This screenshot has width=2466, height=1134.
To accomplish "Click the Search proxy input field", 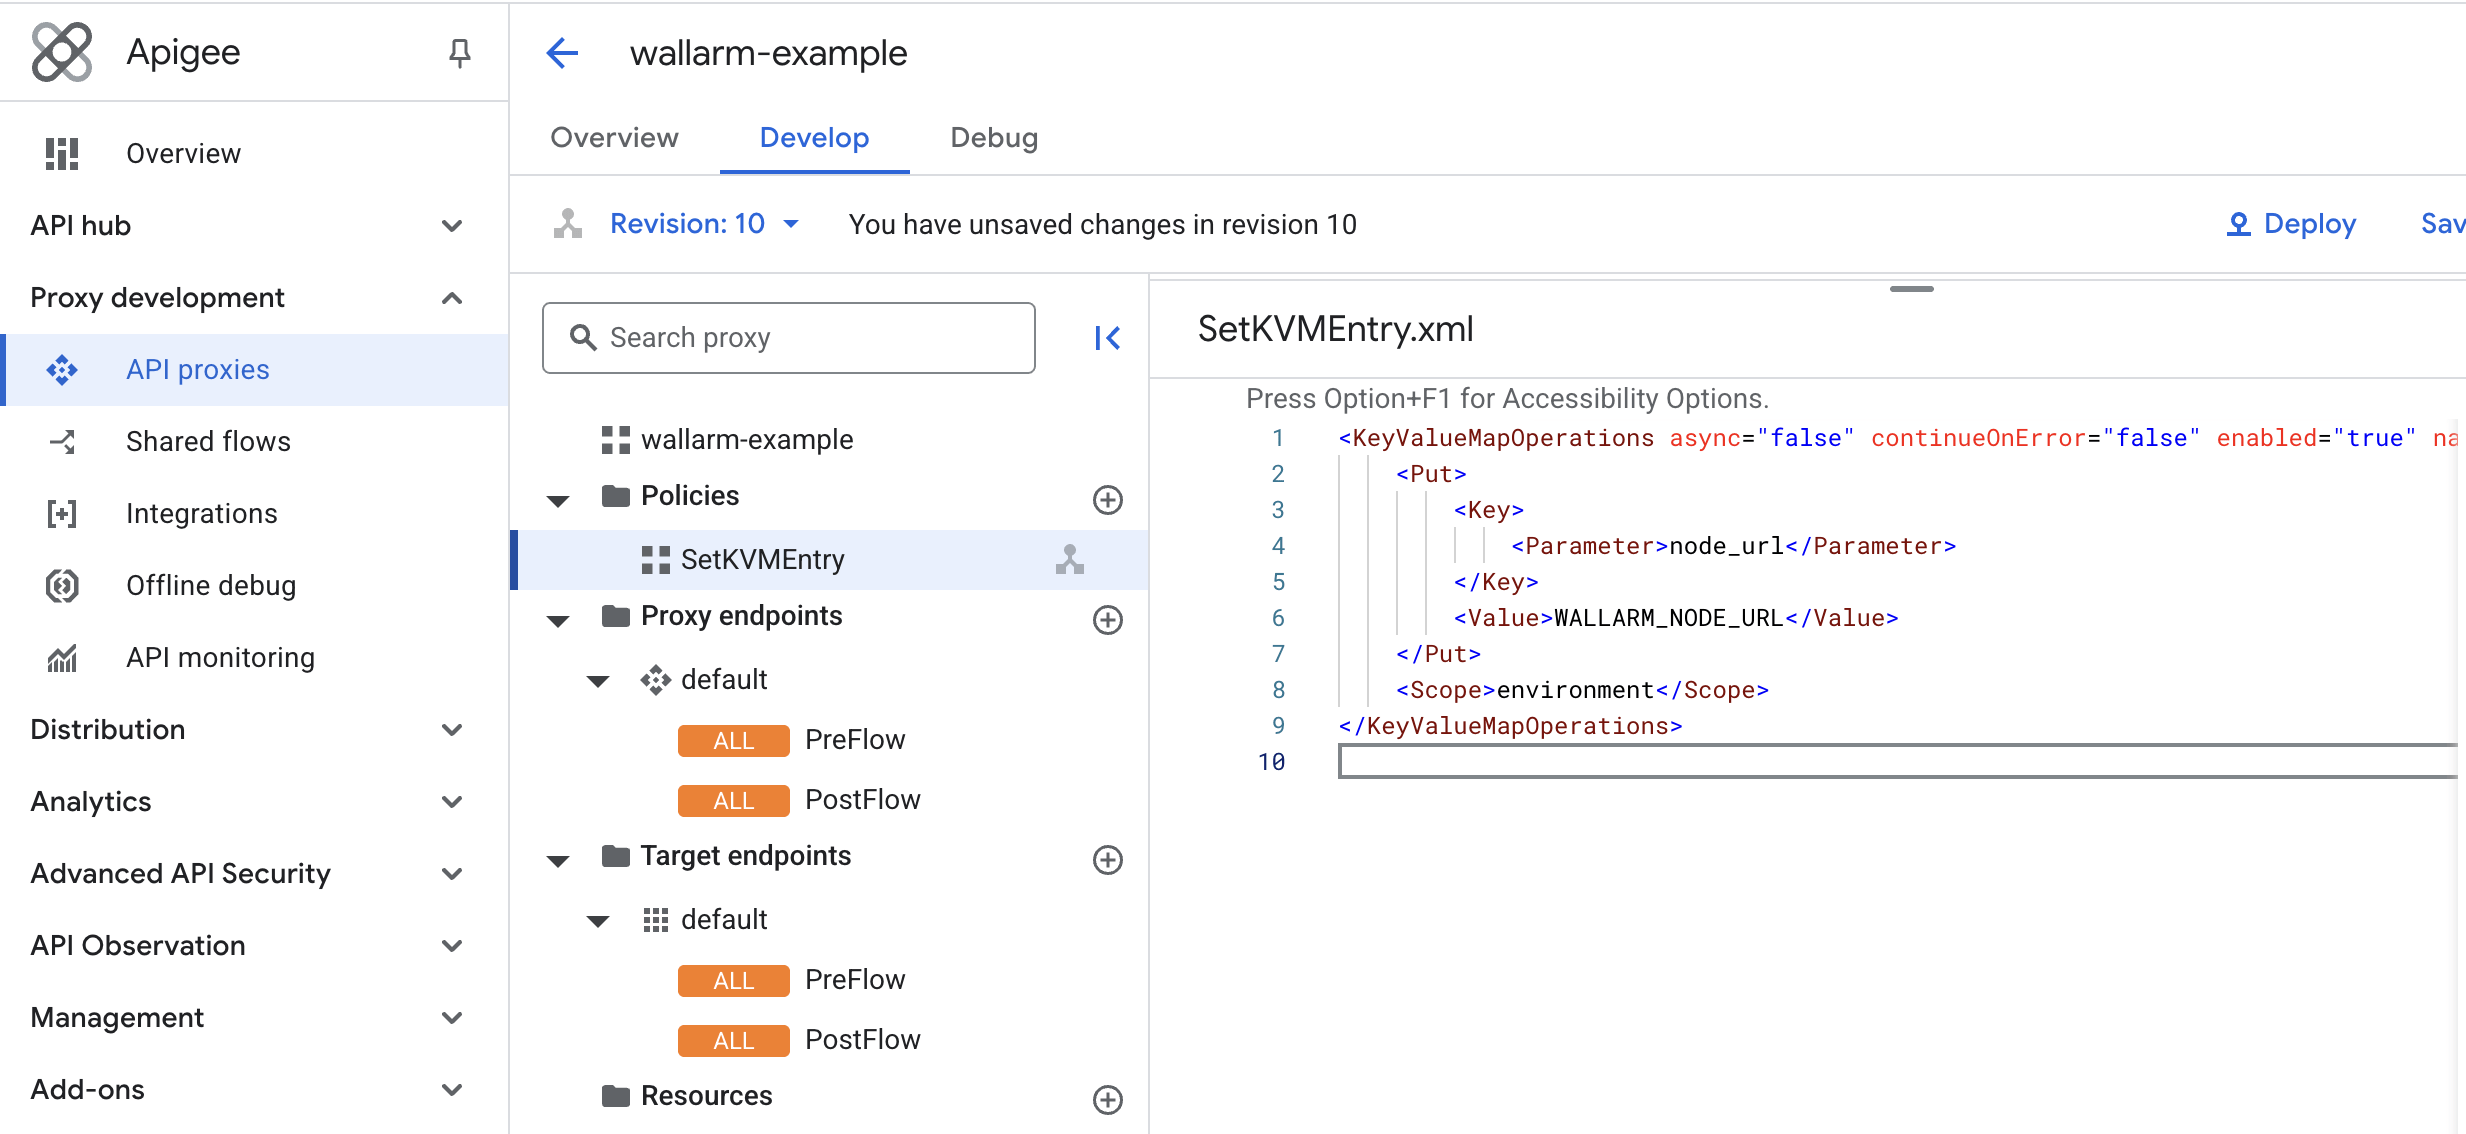I will [x=788, y=337].
